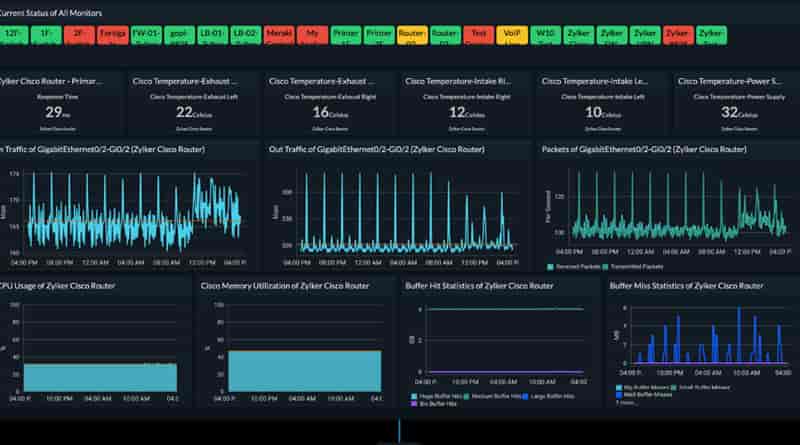This screenshot has width=800, height=445.
Task: Toggle the Huge Buffer Hits legend entry
Action: click(x=436, y=397)
